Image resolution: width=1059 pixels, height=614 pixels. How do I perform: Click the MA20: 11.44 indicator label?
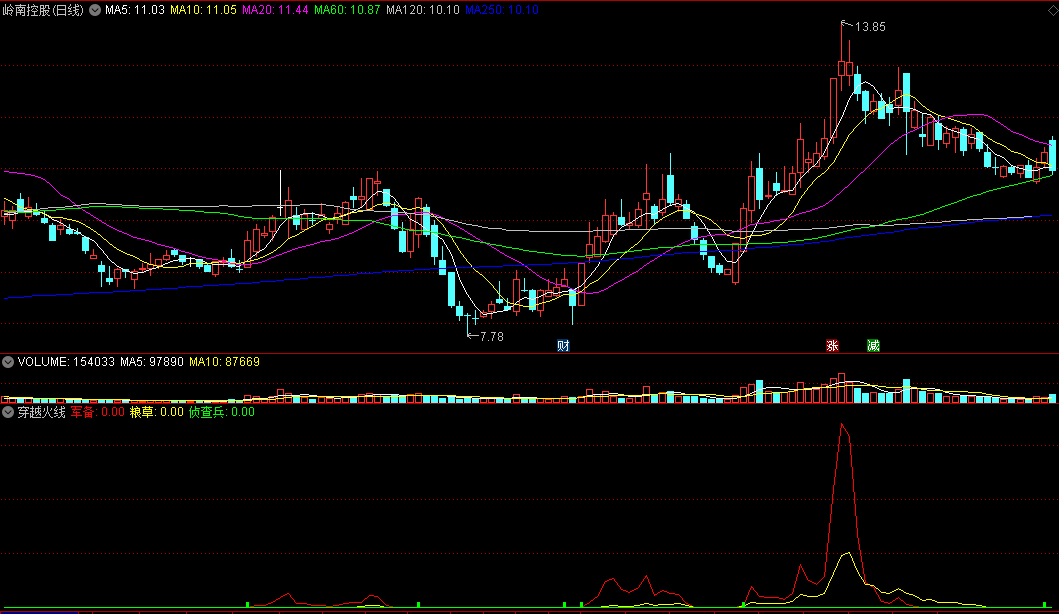(x=275, y=10)
